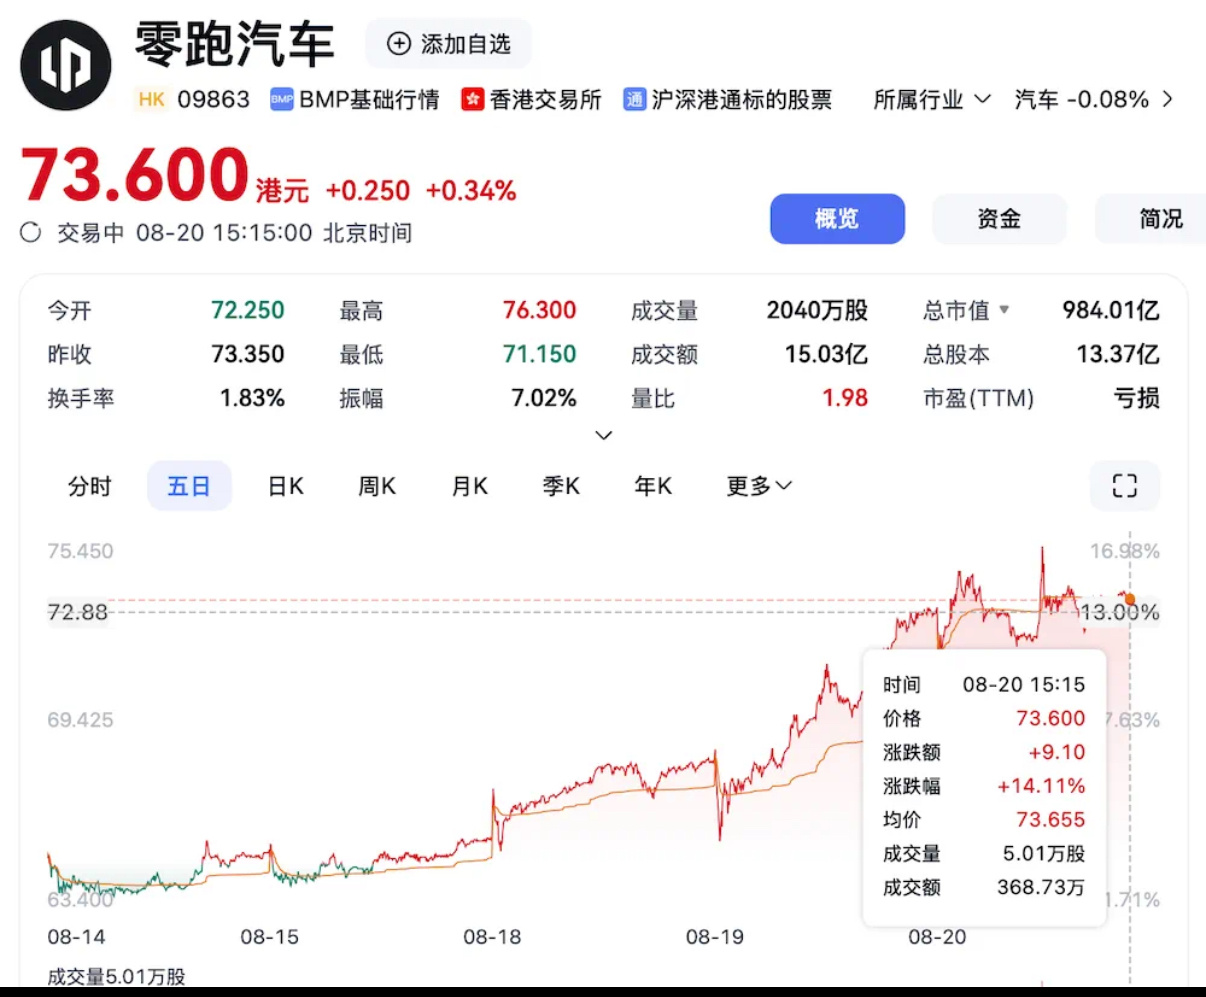
Task: Click the 通 connect-stock icon
Action: tap(634, 99)
